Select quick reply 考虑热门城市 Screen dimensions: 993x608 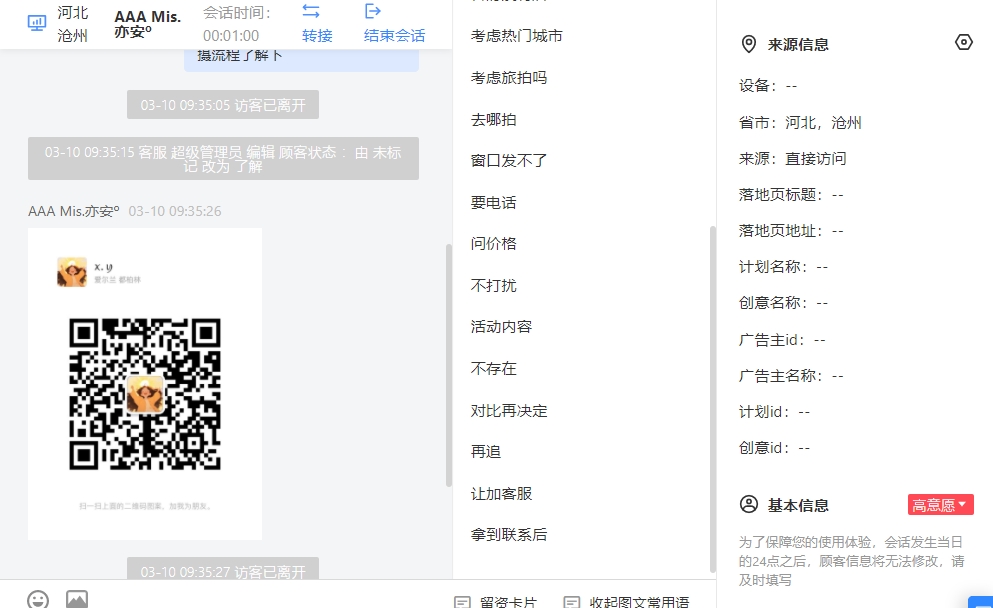pyautogui.click(x=517, y=36)
